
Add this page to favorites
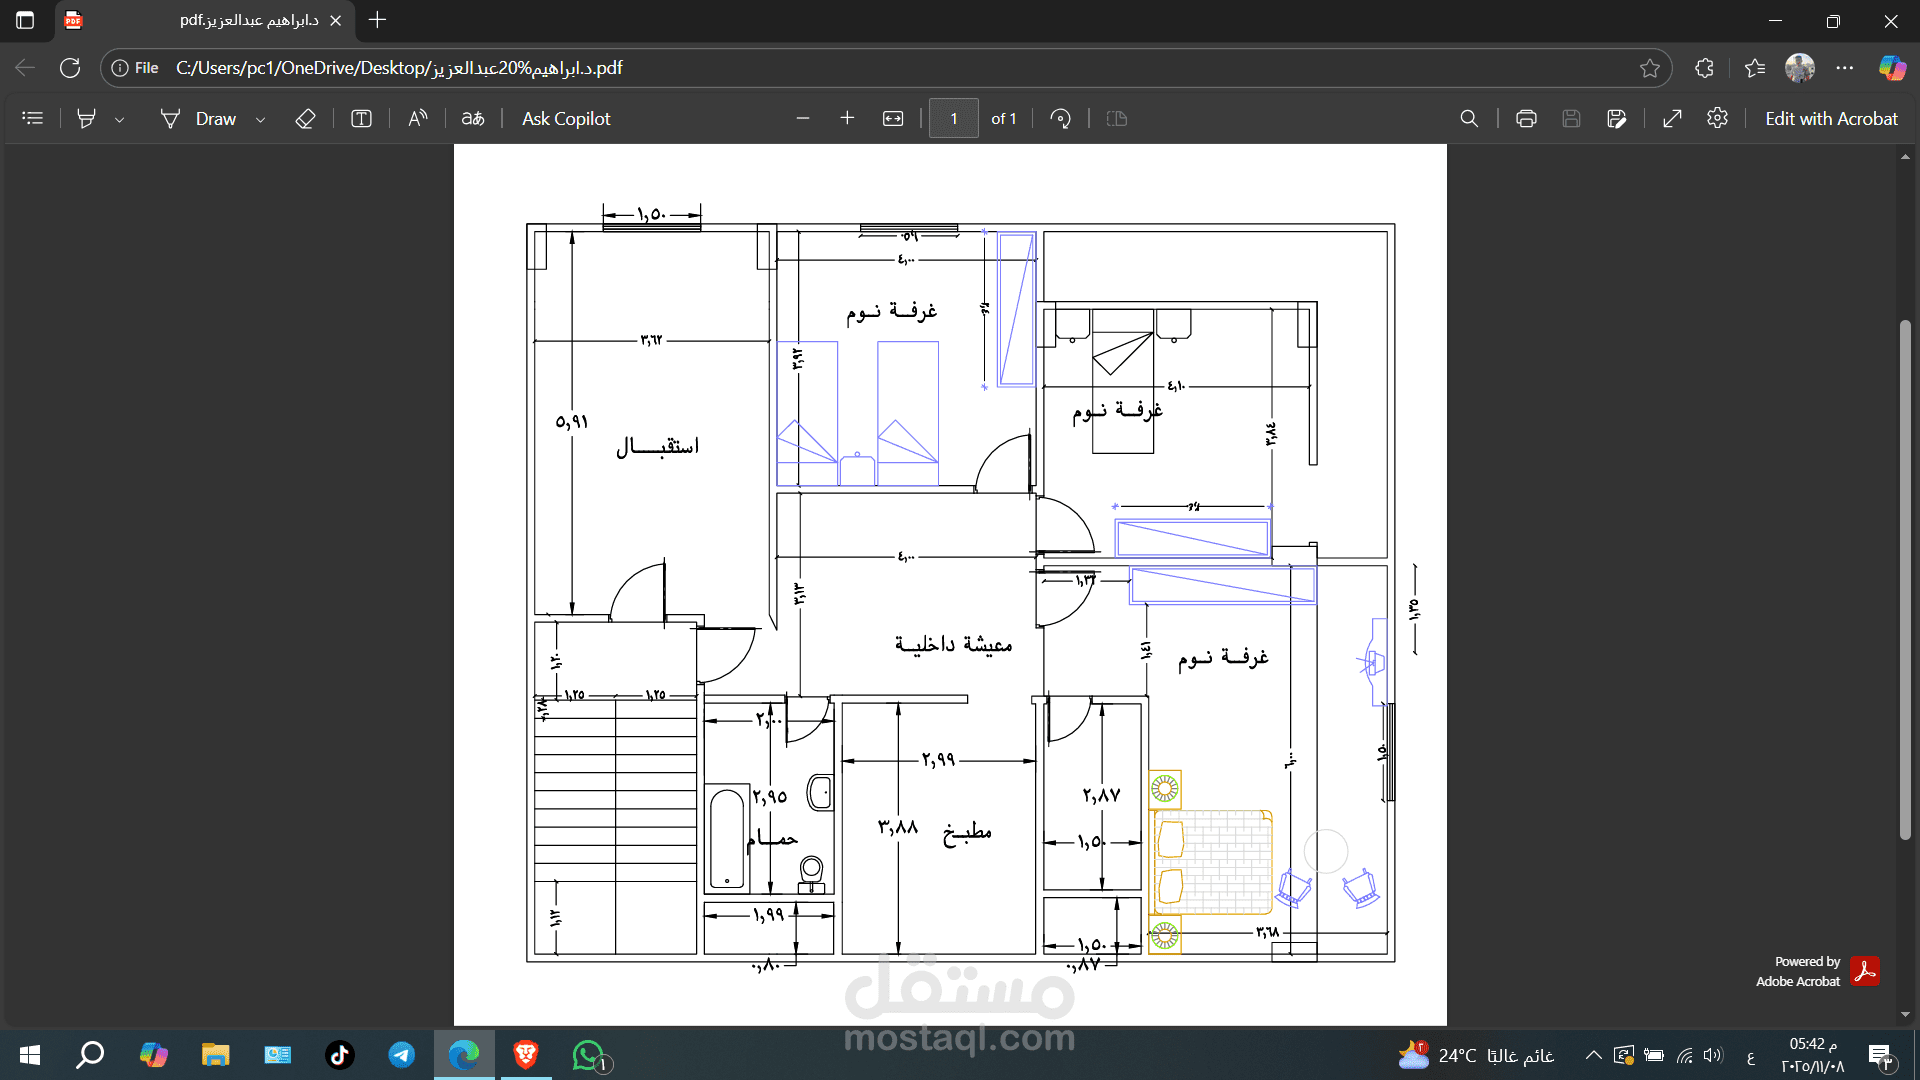(x=1650, y=68)
